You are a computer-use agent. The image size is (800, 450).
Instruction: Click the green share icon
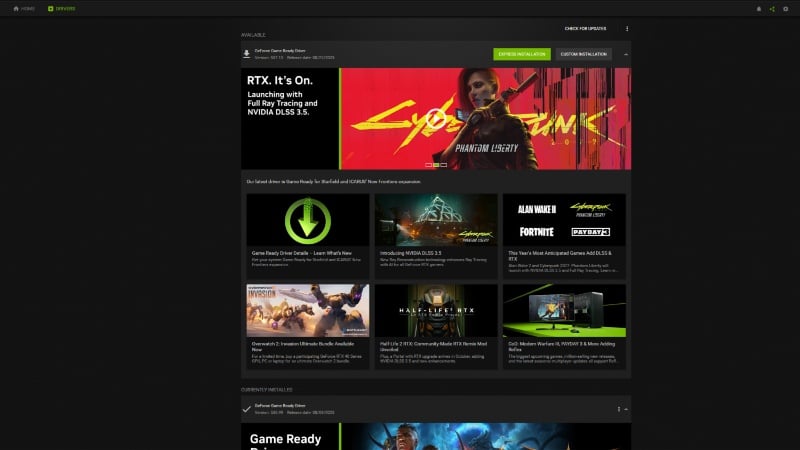point(772,8)
